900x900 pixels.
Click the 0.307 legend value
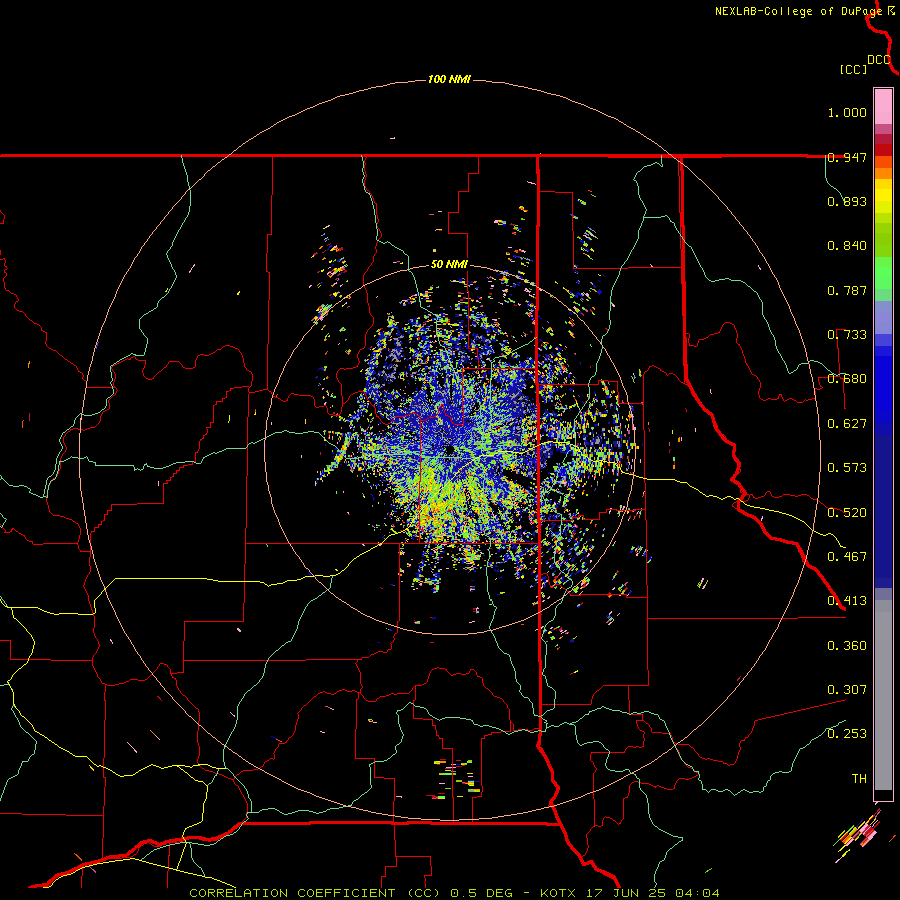point(847,690)
